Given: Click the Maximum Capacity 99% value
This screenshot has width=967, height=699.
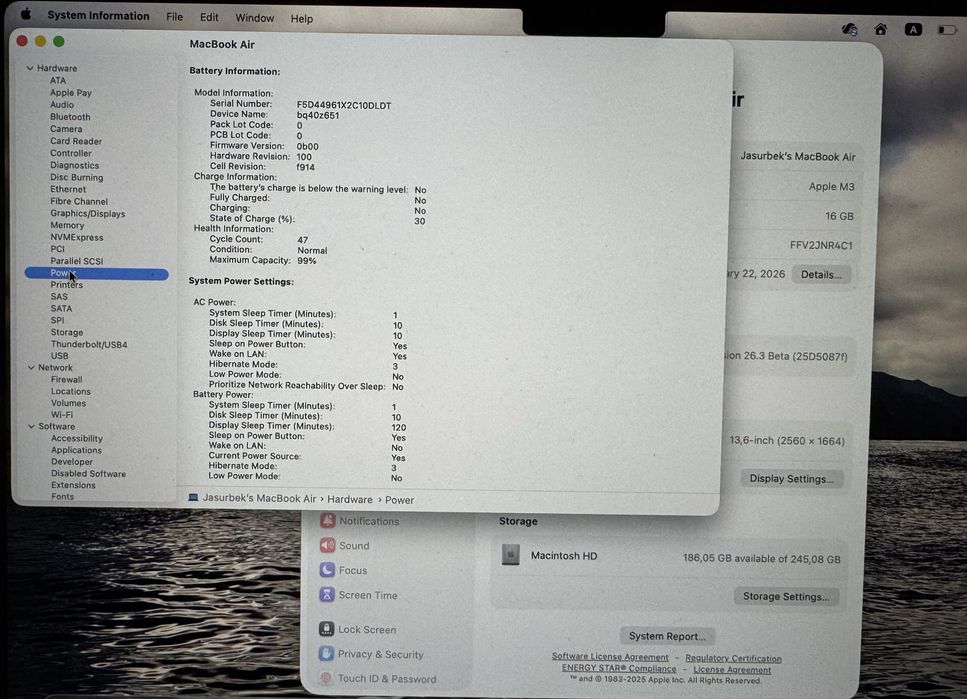Looking at the screenshot, I should click(x=307, y=260).
